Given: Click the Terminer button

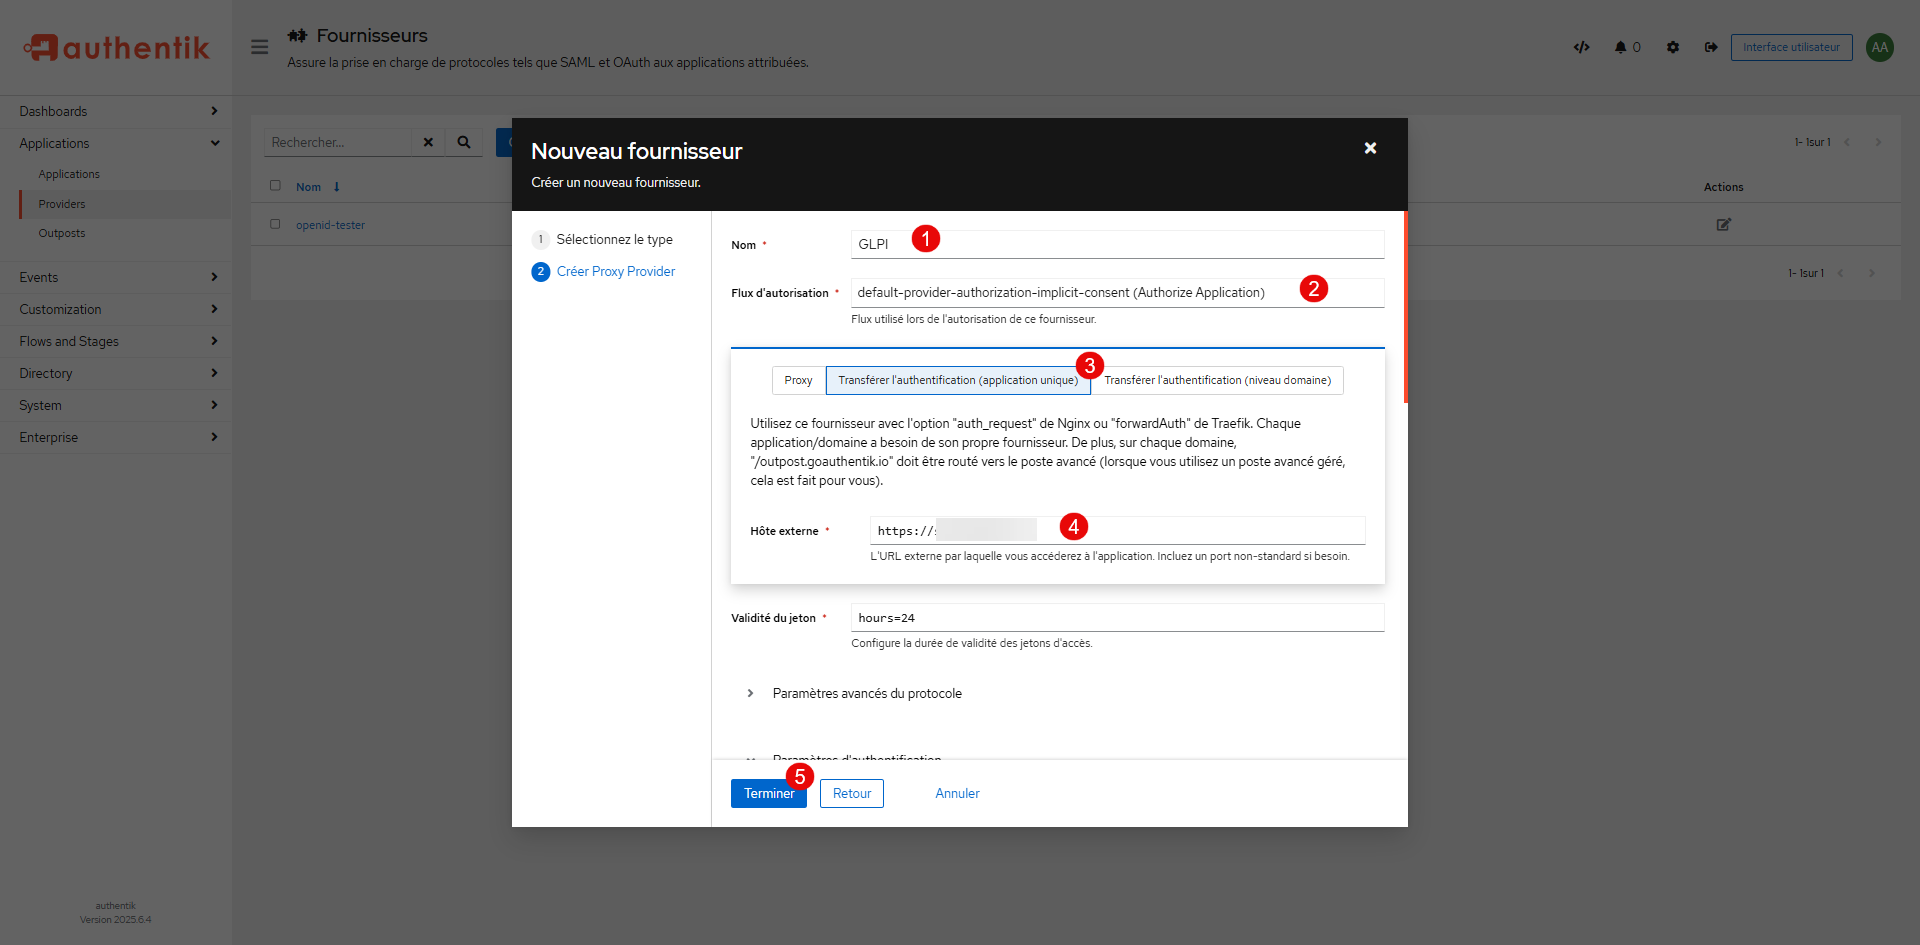Looking at the screenshot, I should (x=768, y=793).
